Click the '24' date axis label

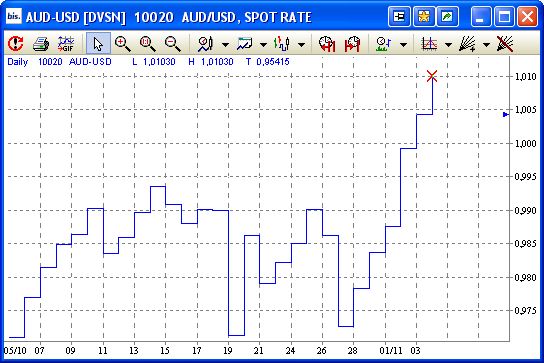[290, 351]
